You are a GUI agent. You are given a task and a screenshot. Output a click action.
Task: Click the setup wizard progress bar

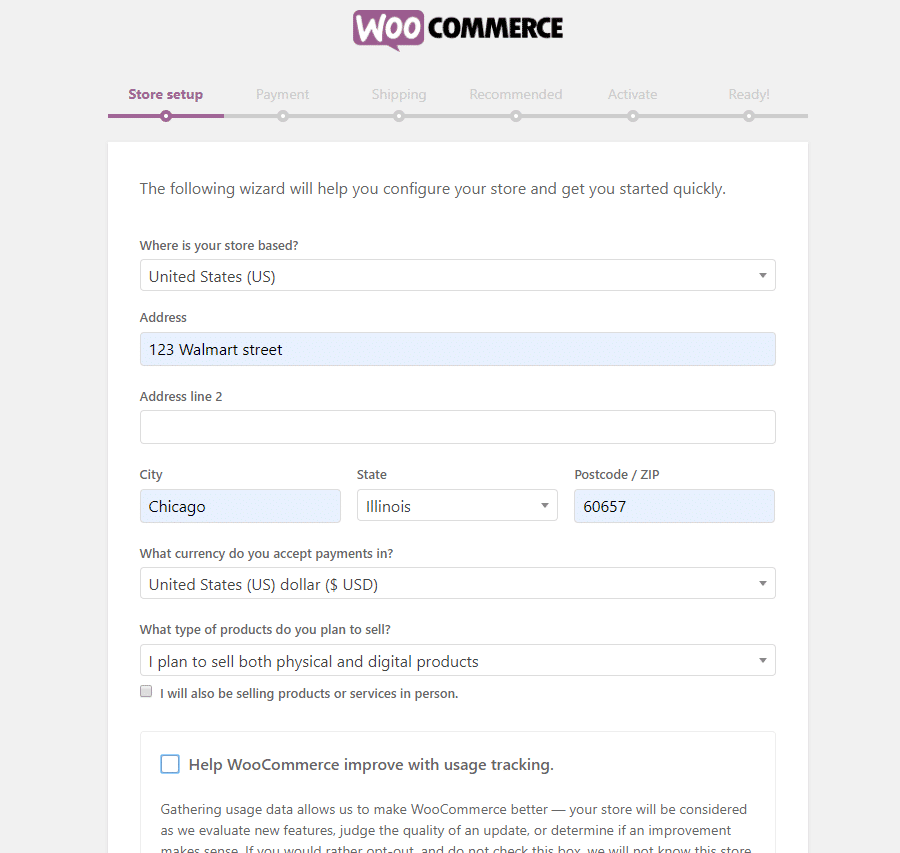(457, 116)
